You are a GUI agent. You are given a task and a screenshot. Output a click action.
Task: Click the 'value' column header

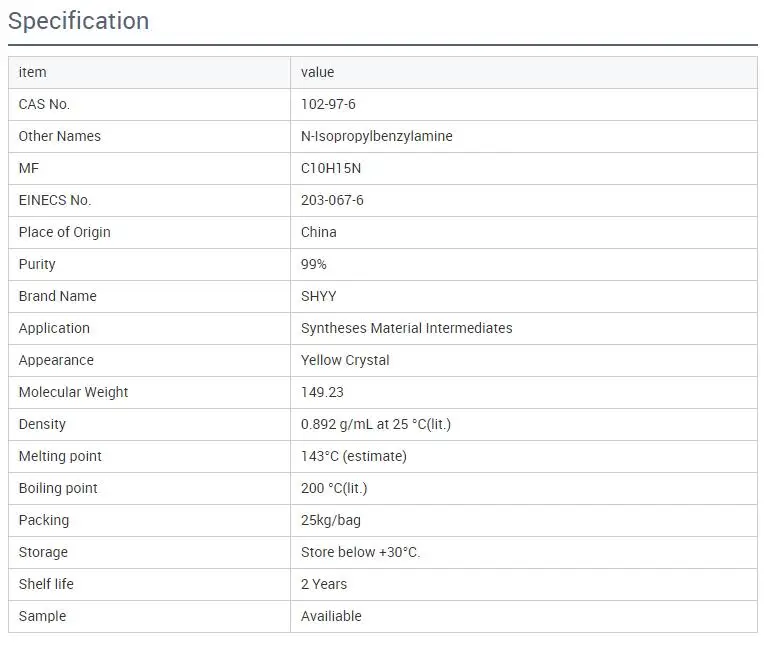click(x=317, y=72)
